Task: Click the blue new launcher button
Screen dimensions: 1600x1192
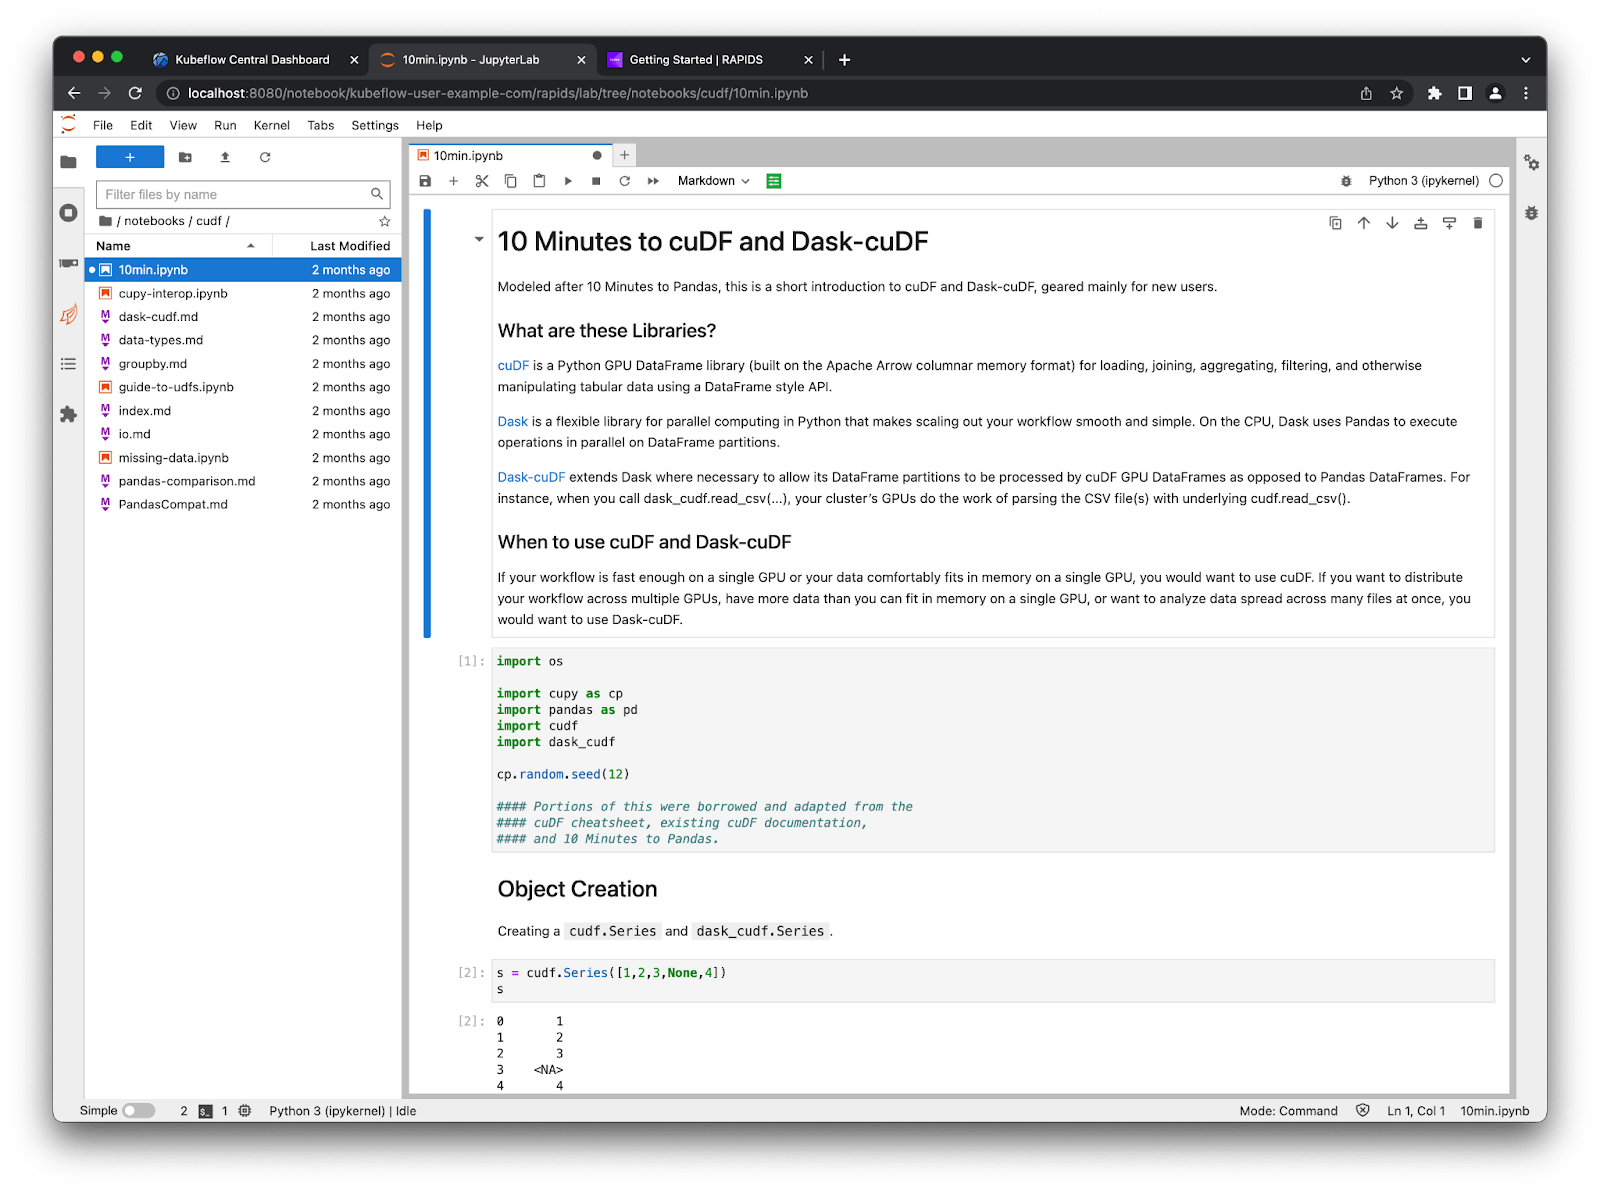Action: pos(129,157)
